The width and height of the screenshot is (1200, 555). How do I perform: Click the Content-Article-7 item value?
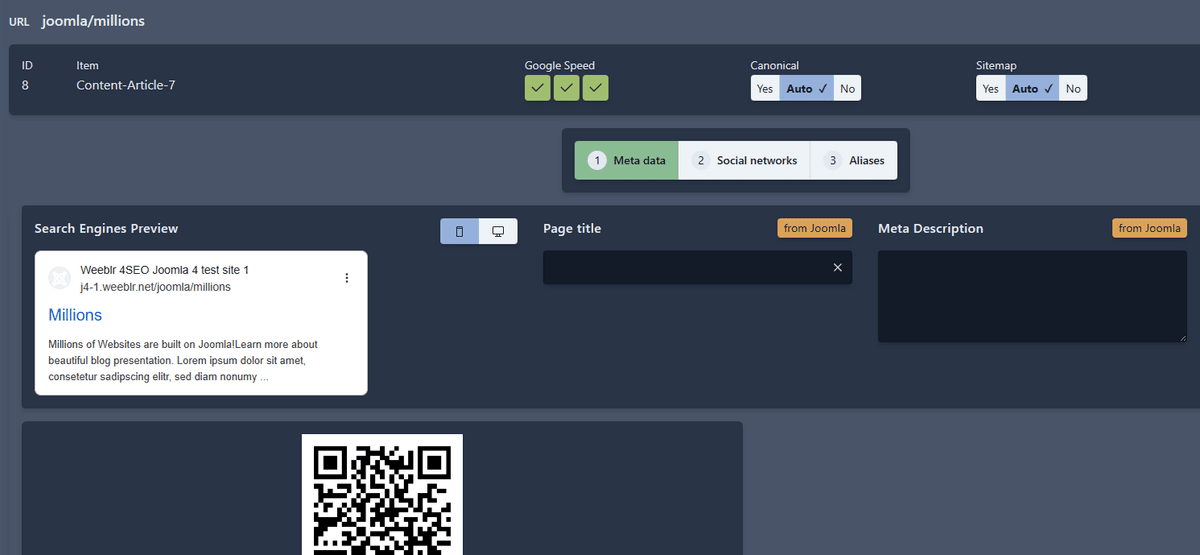coord(126,85)
